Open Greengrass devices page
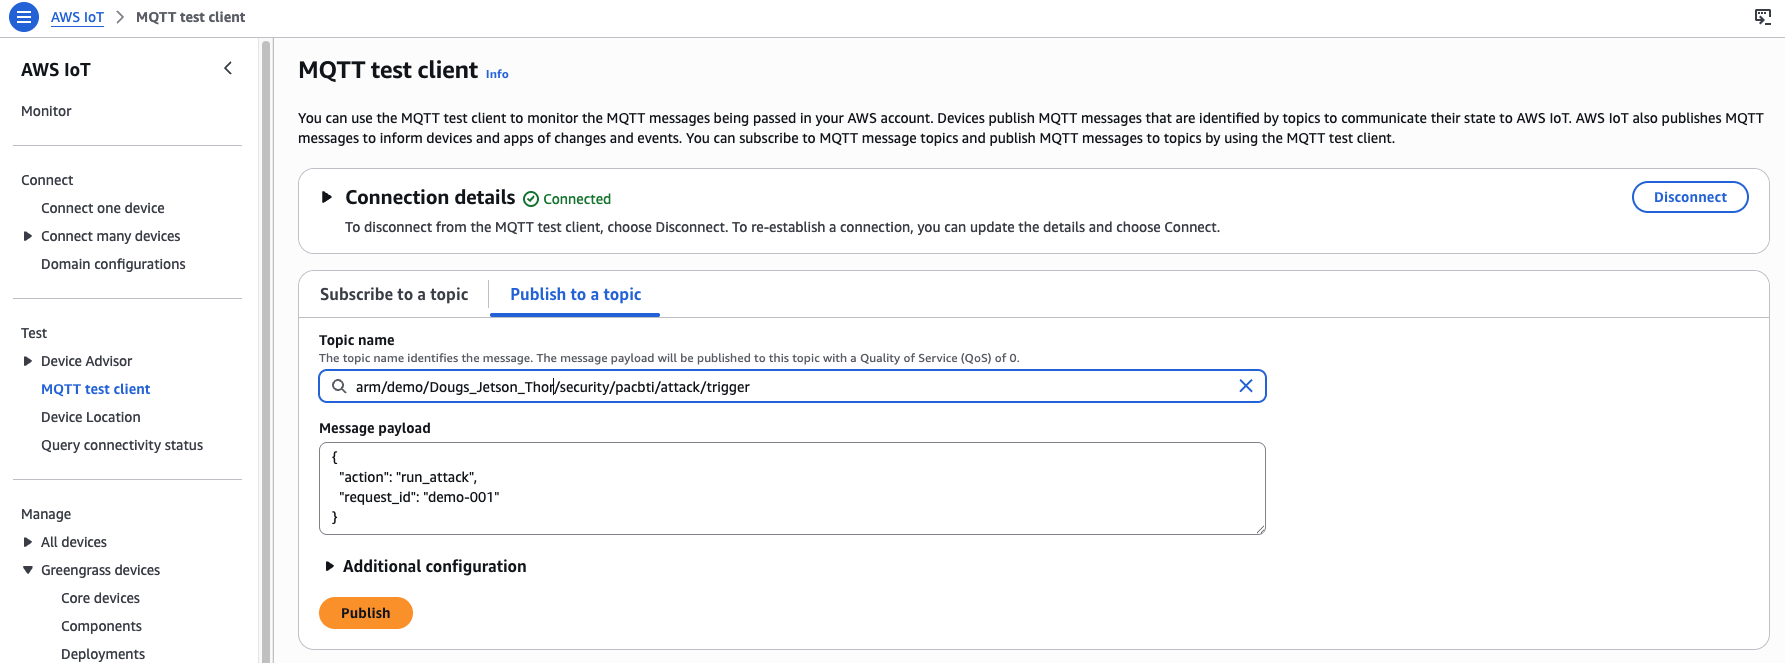This screenshot has width=1785, height=663. tap(101, 570)
